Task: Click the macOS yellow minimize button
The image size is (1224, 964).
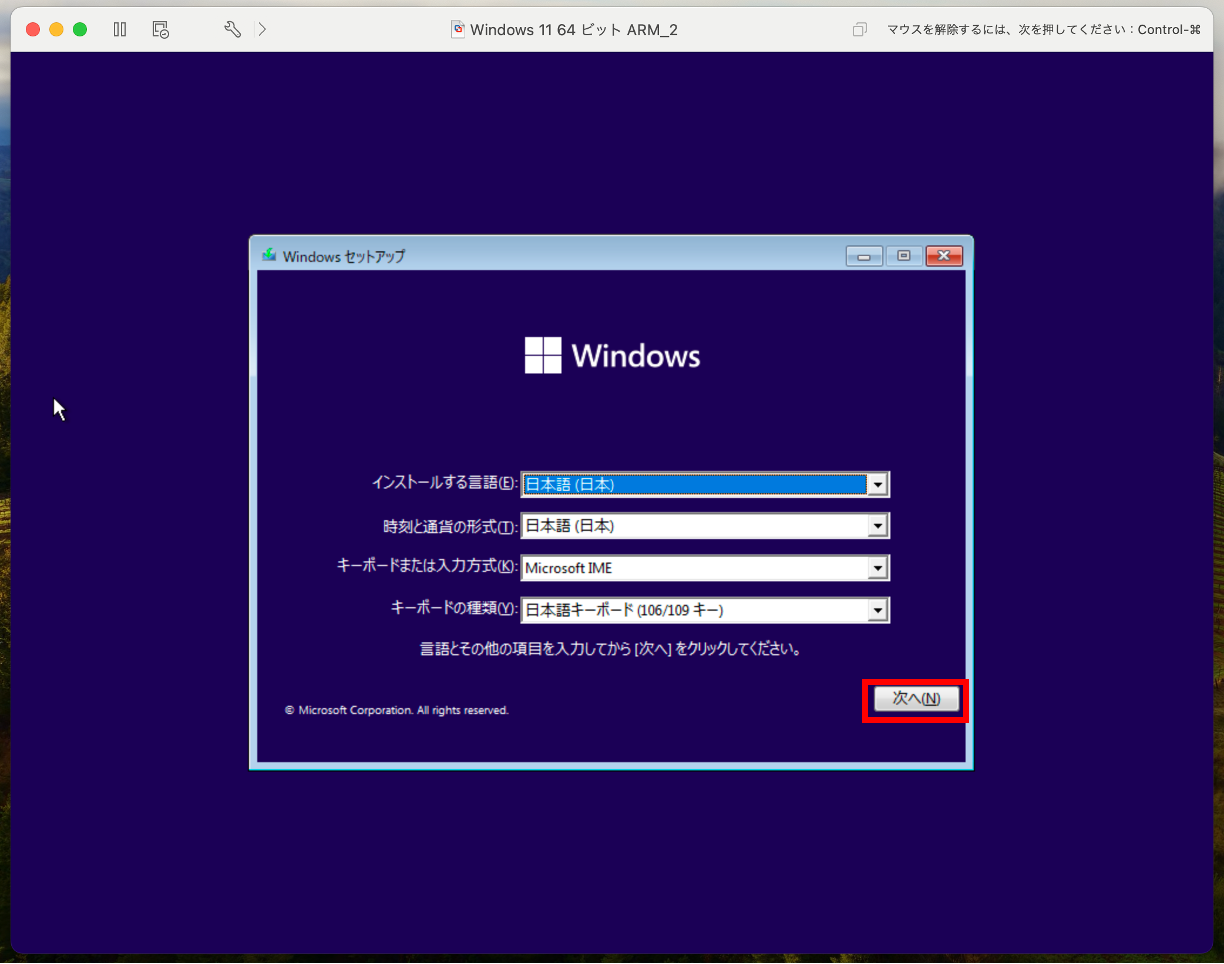Action: click(56, 29)
